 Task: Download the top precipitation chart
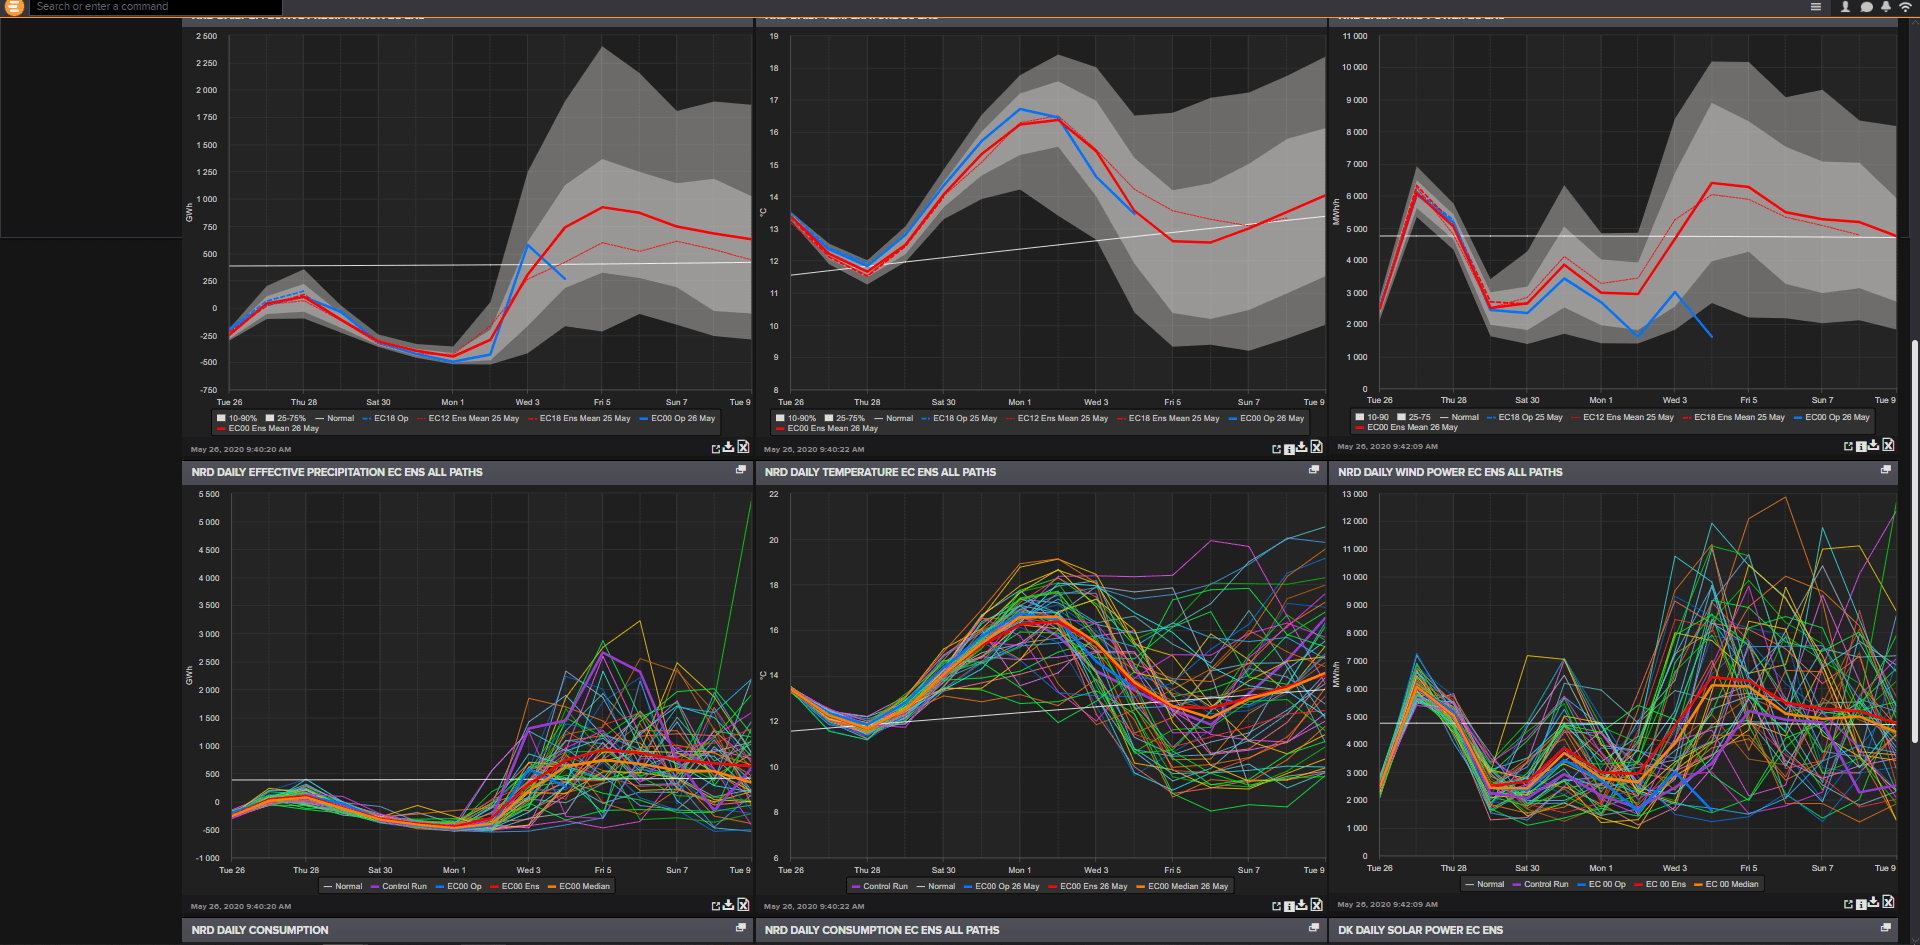click(x=729, y=448)
